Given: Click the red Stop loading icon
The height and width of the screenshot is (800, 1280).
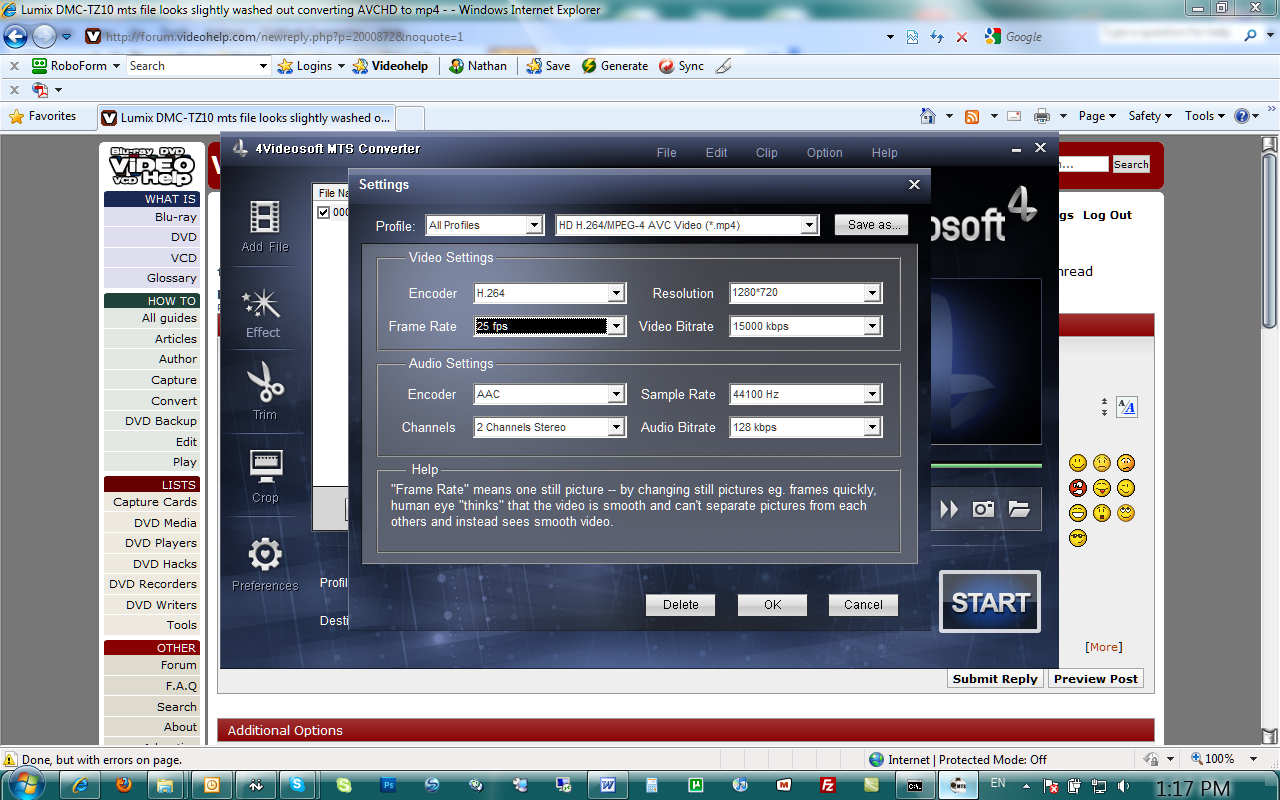Looking at the screenshot, I should coord(962,37).
